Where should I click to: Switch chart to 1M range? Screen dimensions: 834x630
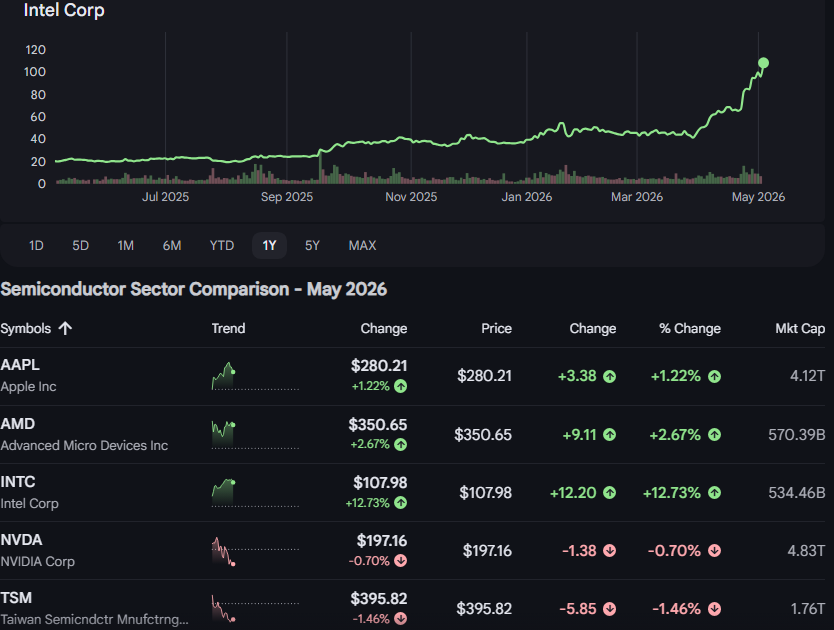click(126, 245)
